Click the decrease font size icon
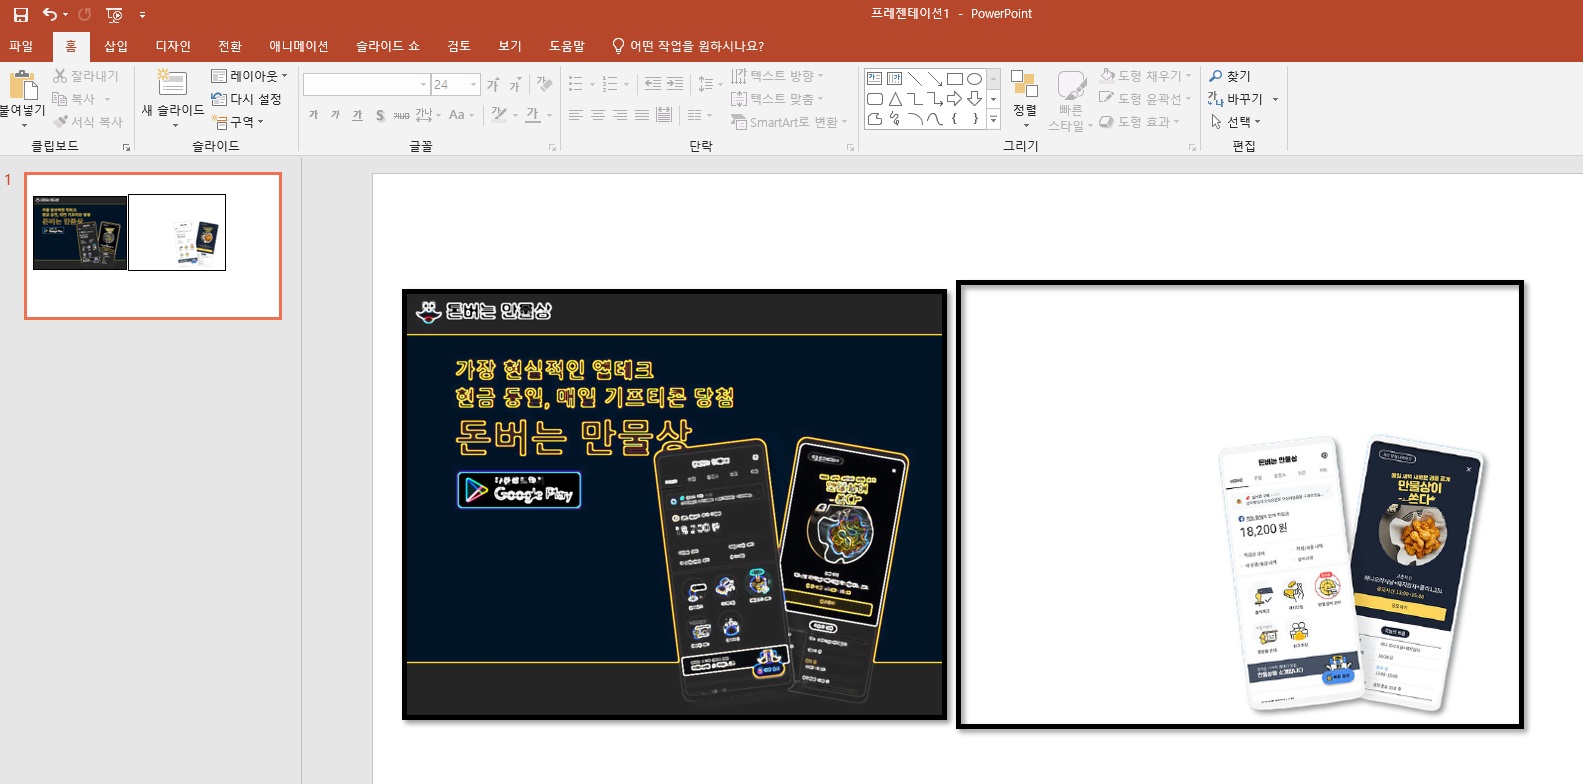1583x784 pixels. pyautogui.click(x=515, y=85)
